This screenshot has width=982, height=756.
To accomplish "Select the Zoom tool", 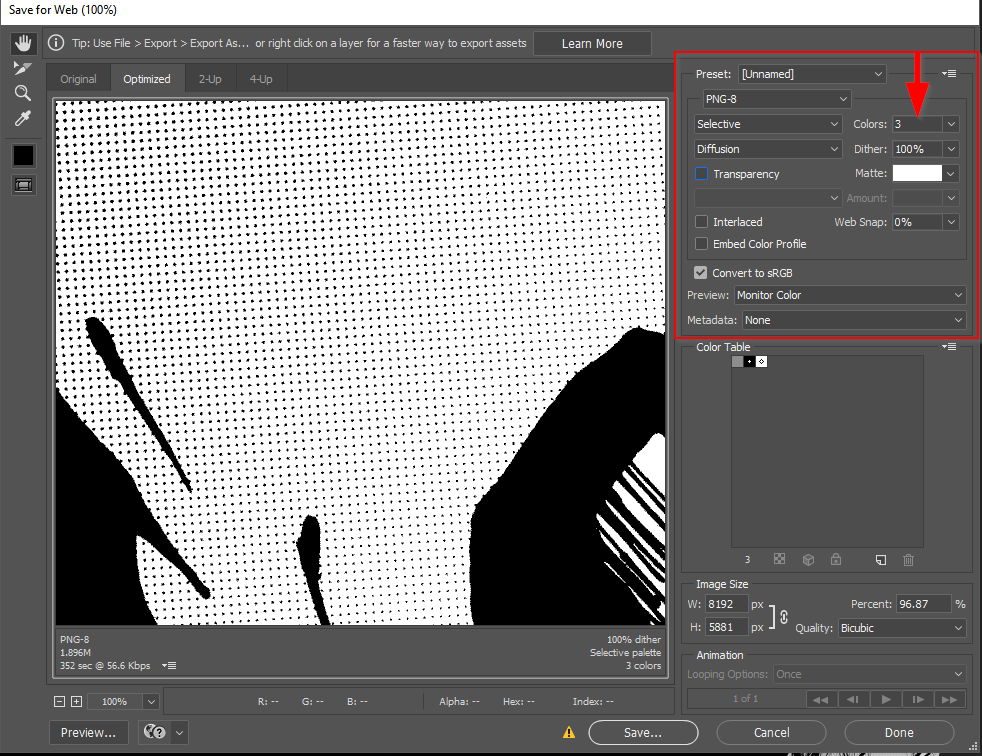I will tap(23, 93).
